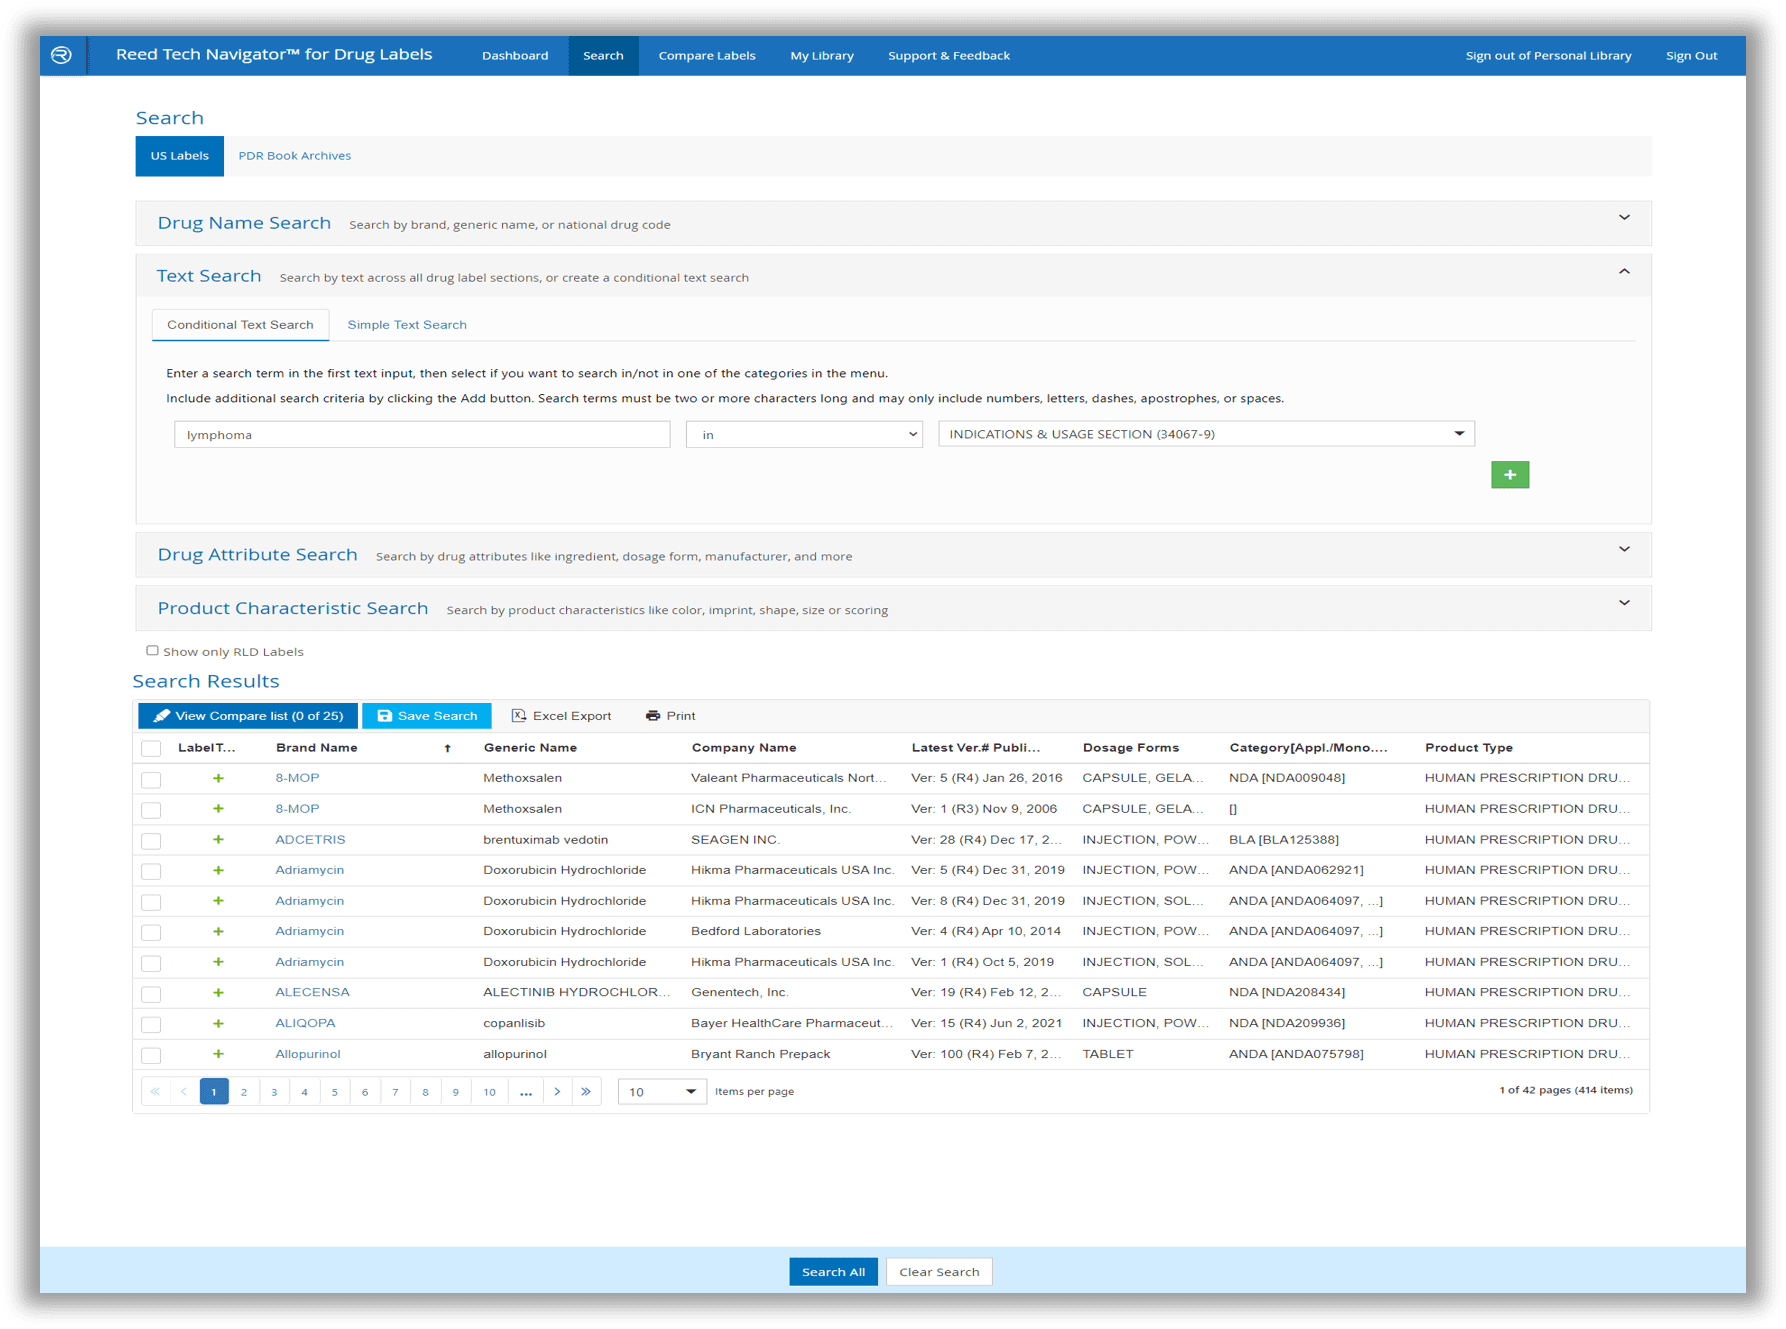
Task: Click the Search navbar item
Action: pos(603,55)
